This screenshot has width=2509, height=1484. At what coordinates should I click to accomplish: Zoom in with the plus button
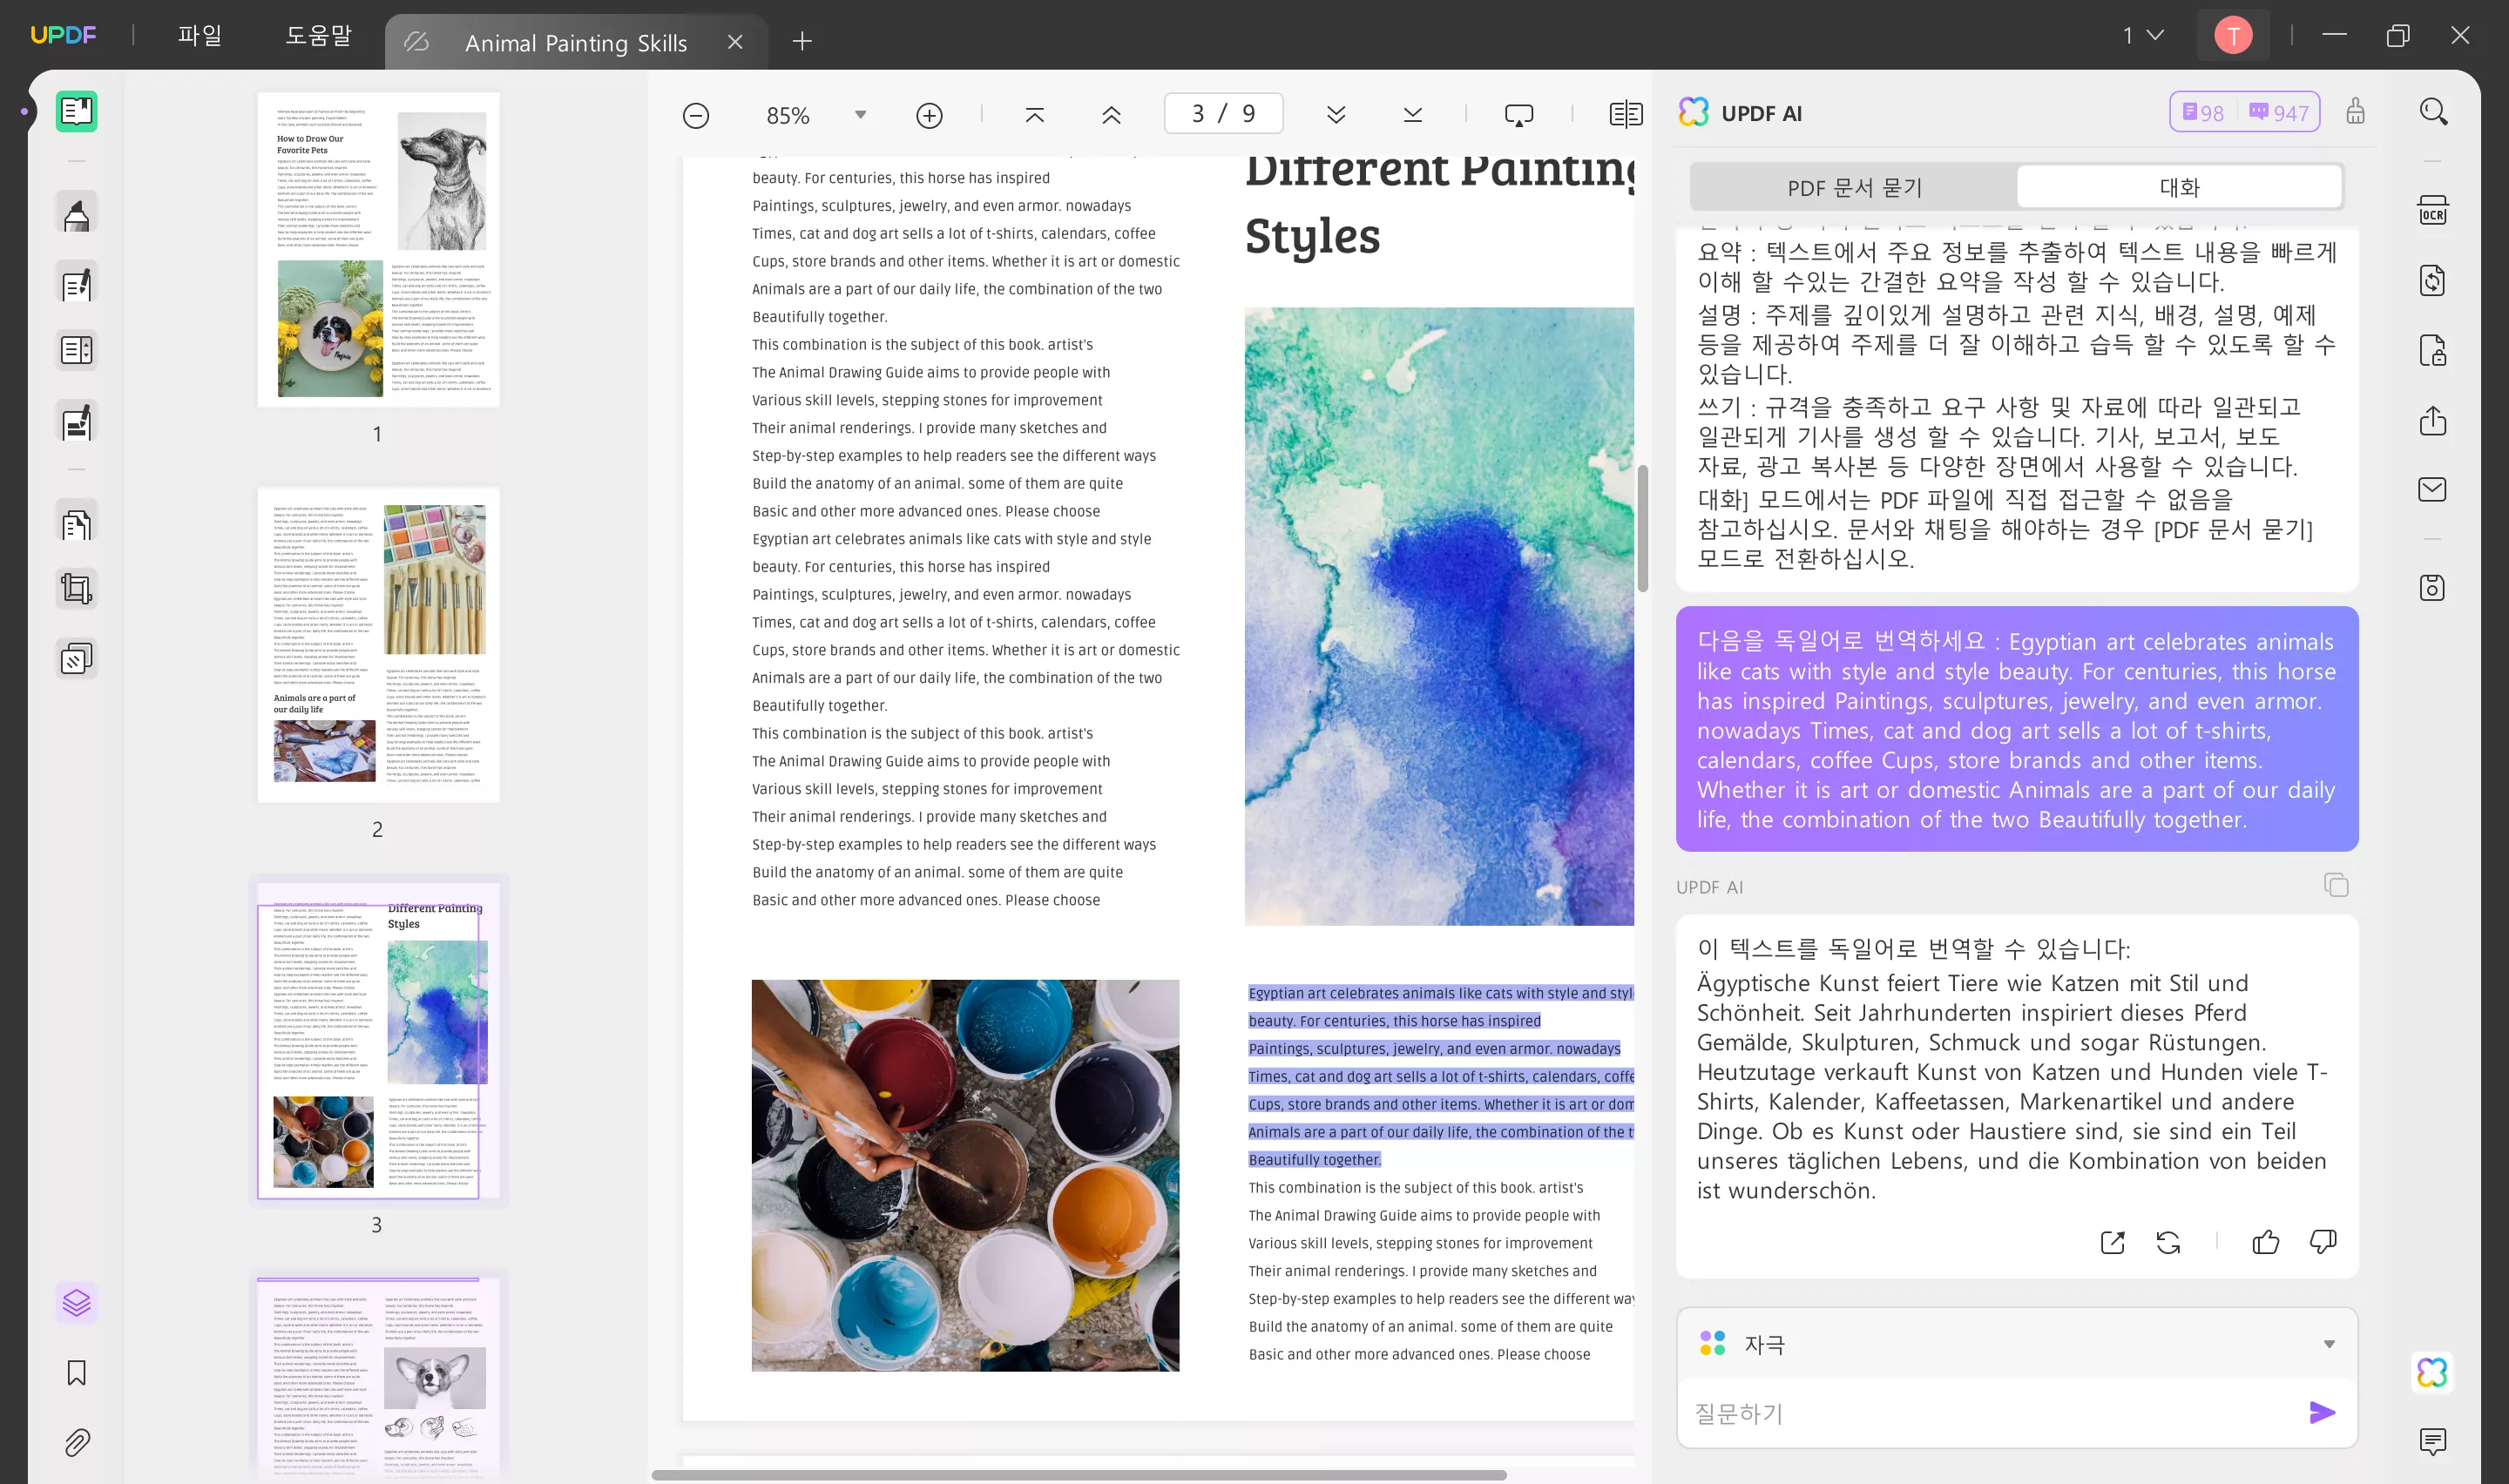click(x=929, y=115)
